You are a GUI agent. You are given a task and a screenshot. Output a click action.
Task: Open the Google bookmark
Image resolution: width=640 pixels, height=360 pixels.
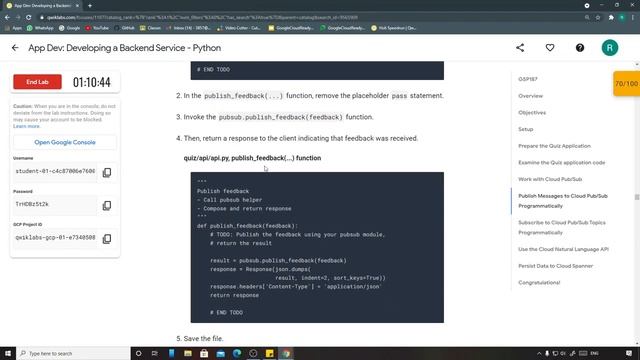coord(69,28)
